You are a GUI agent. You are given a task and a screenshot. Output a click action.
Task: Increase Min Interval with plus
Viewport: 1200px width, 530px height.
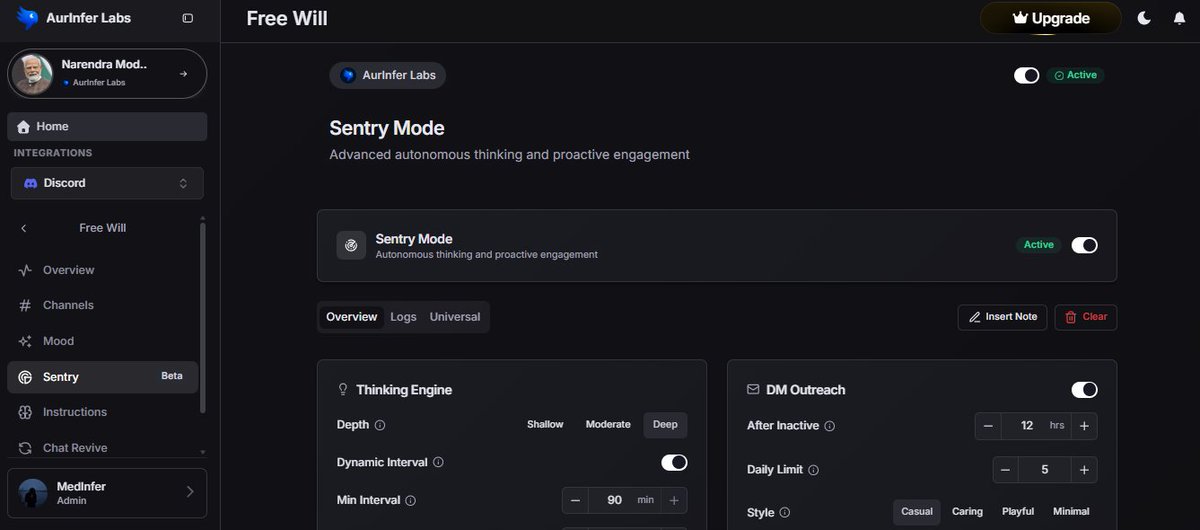(674, 500)
